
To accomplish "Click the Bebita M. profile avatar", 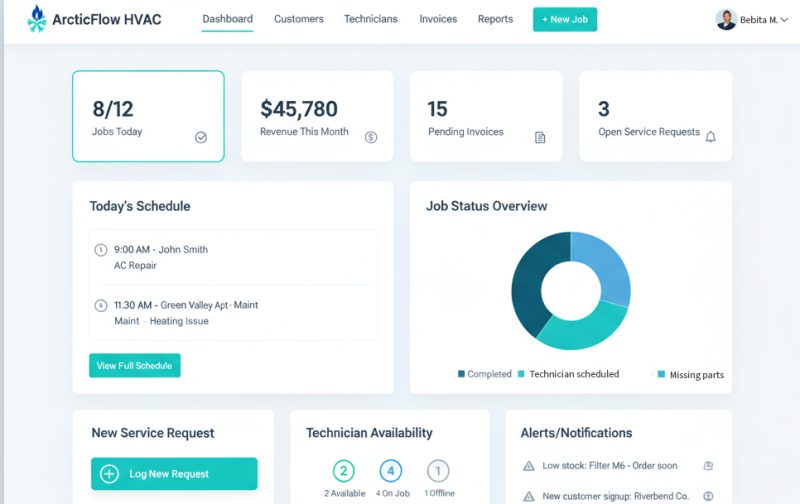I will coord(726,19).
